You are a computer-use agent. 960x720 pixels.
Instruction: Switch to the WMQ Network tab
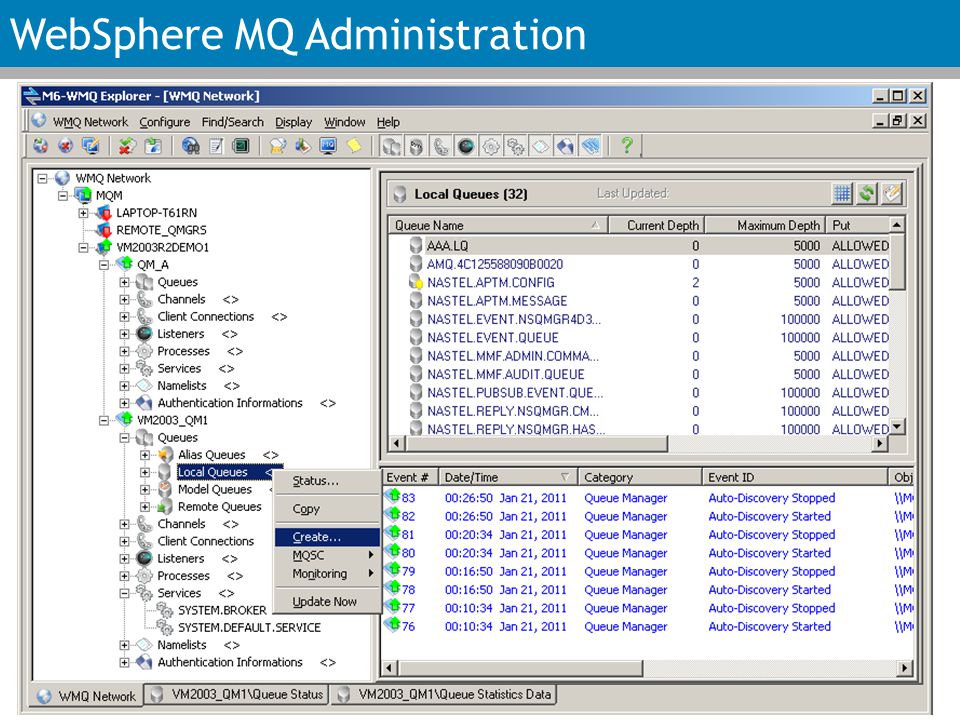pos(87,696)
